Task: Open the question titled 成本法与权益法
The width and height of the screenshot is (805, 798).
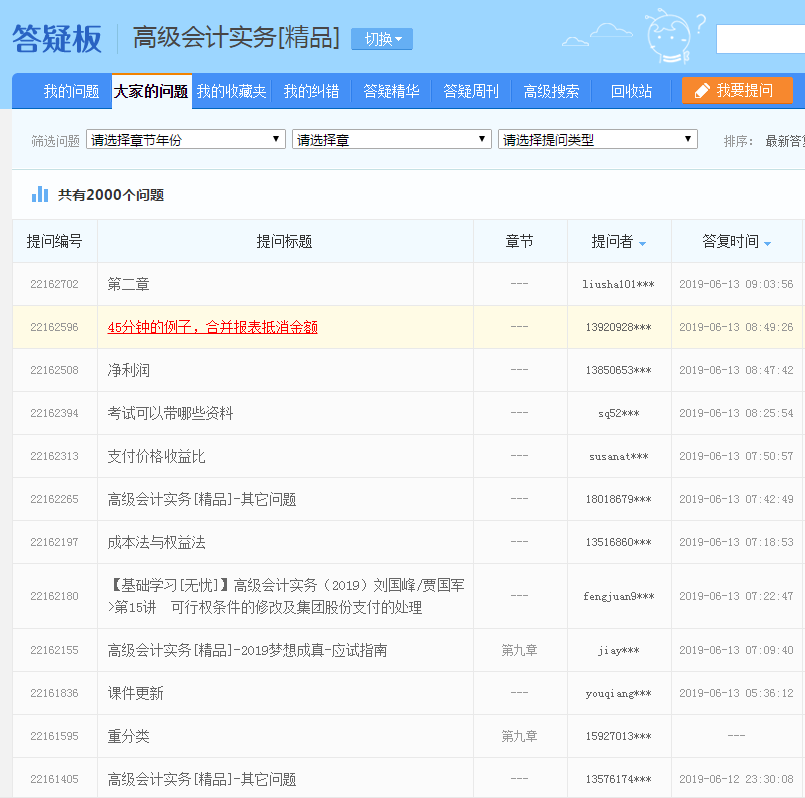Action: [156, 542]
